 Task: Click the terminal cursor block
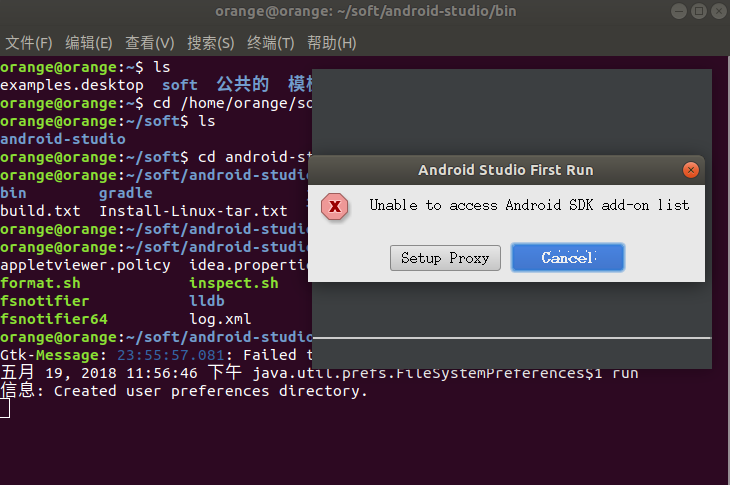point(5,409)
